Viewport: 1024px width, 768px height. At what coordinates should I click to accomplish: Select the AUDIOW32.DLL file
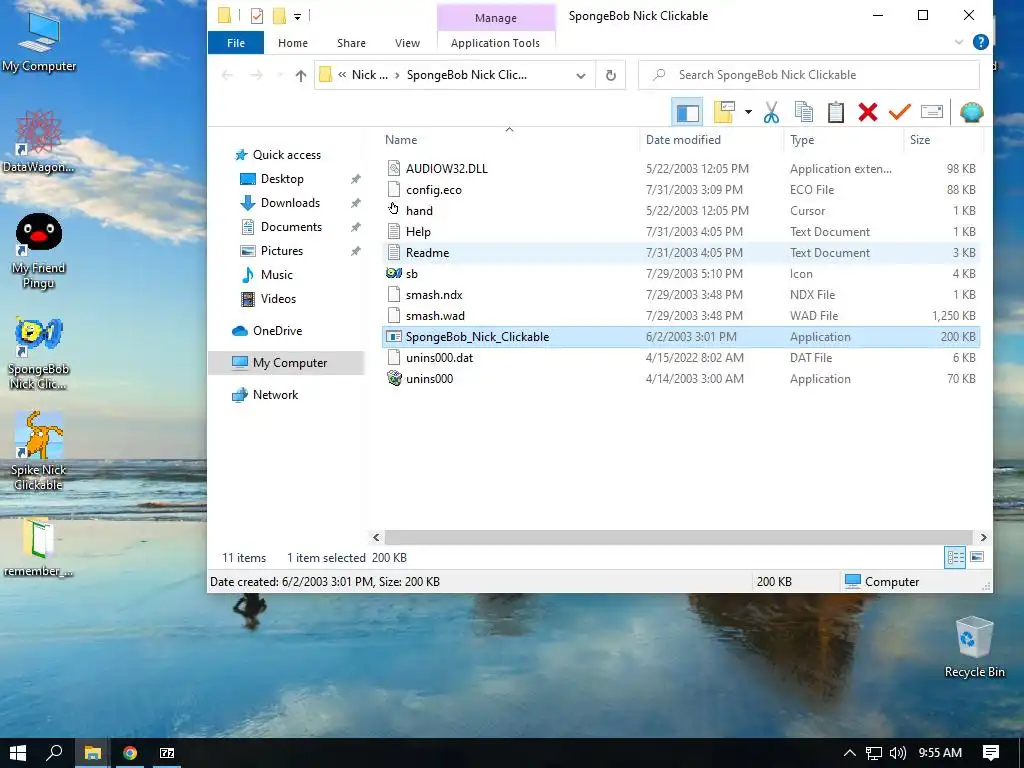coord(681,168)
